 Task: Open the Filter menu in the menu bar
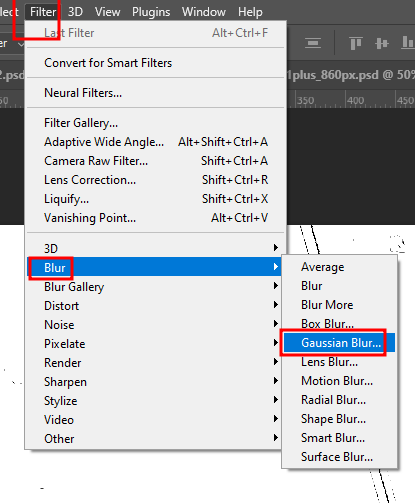pyautogui.click(x=43, y=12)
